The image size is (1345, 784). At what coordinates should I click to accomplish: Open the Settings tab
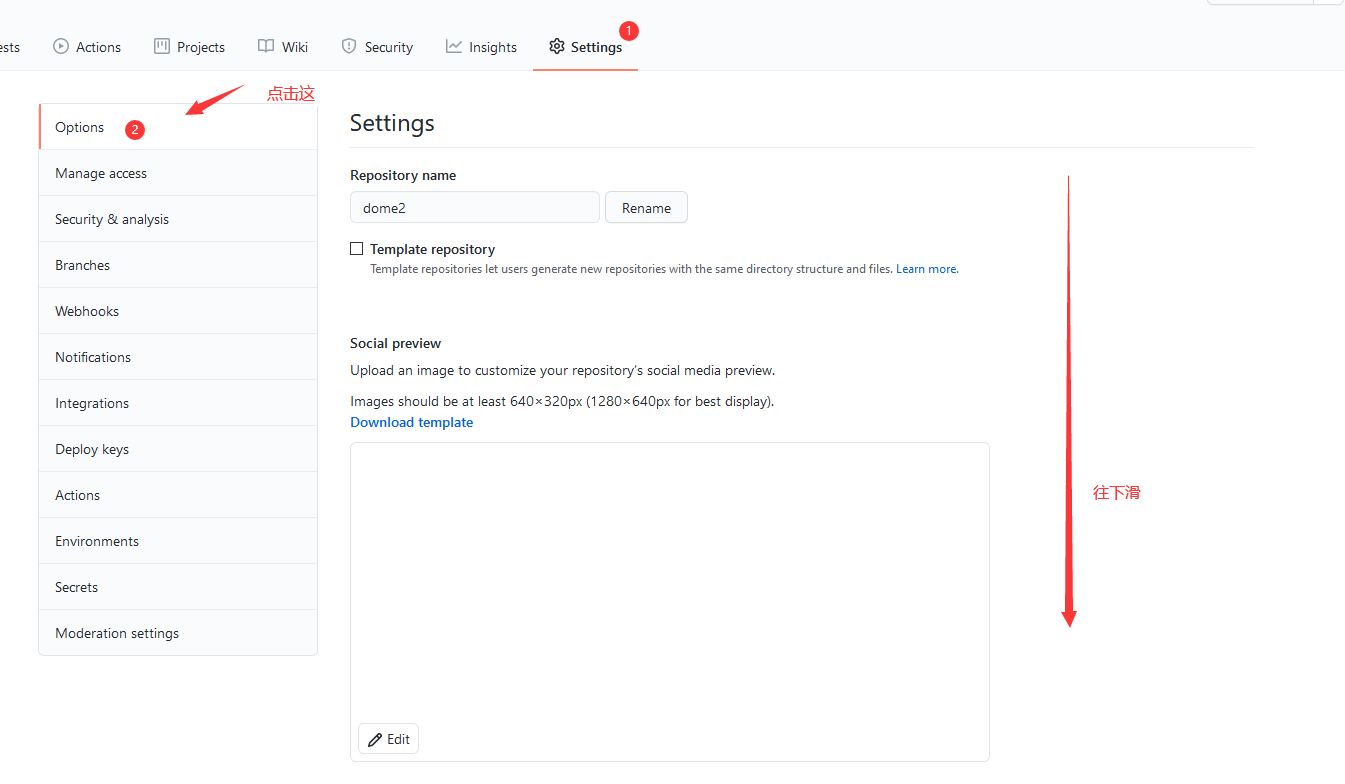(x=585, y=47)
